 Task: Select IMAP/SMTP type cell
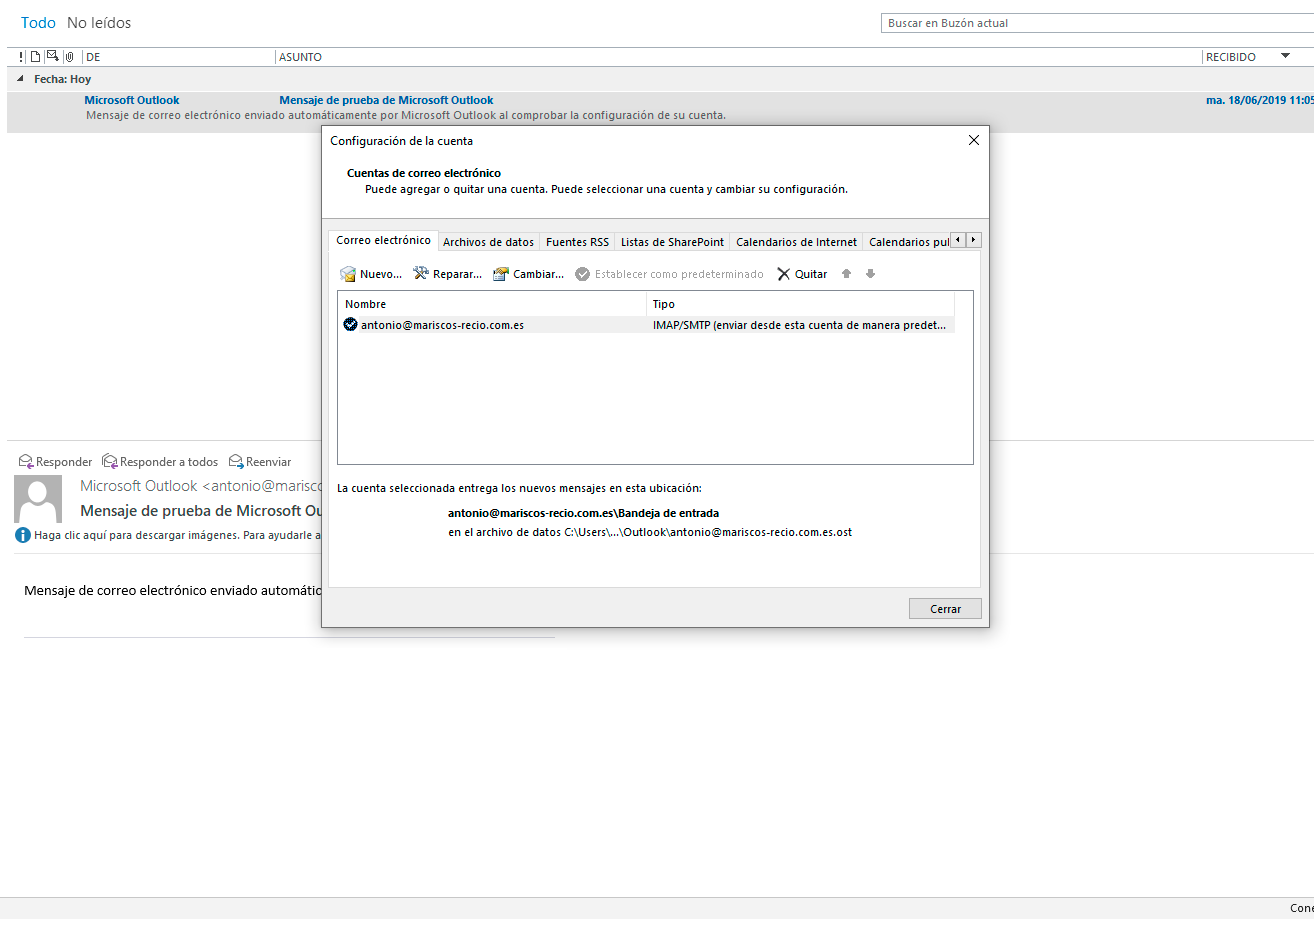(799, 325)
